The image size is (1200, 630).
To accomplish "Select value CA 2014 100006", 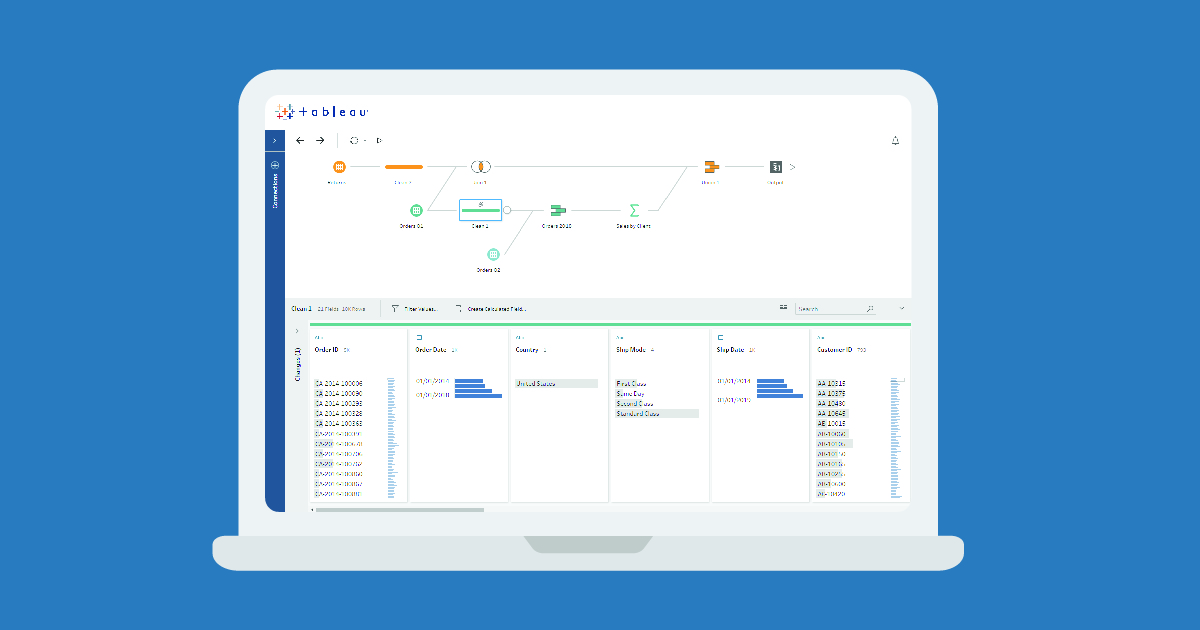I will coord(339,383).
